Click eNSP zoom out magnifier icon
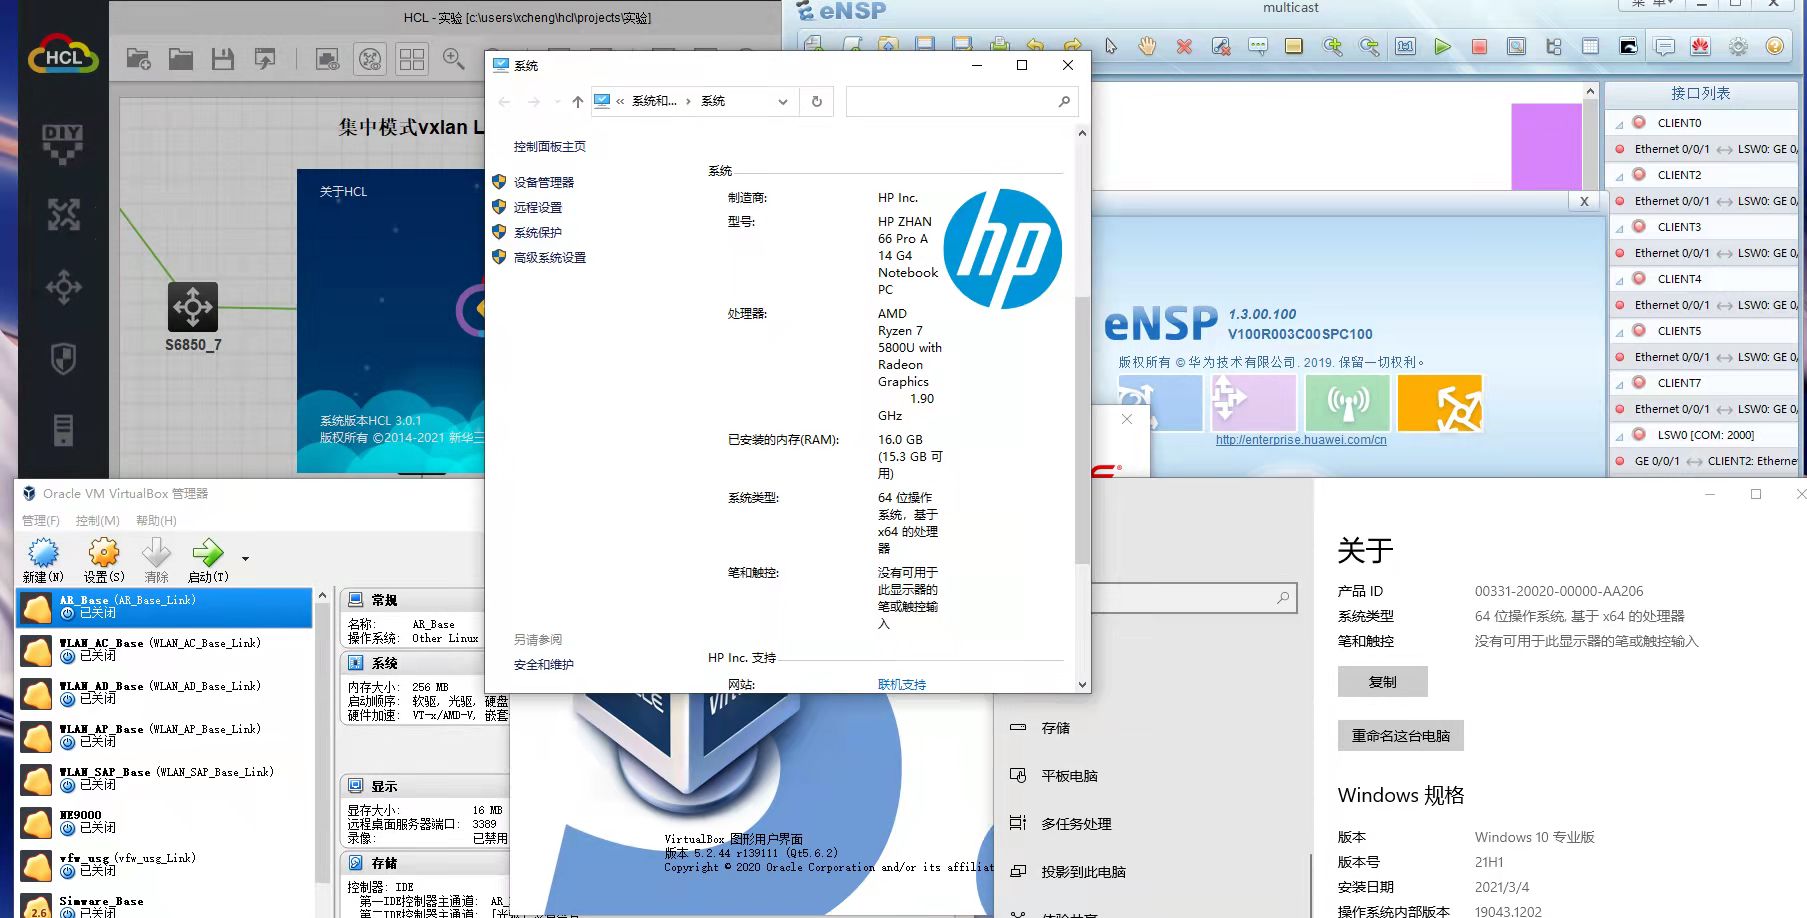The height and width of the screenshot is (918, 1807). pyautogui.click(x=1369, y=46)
